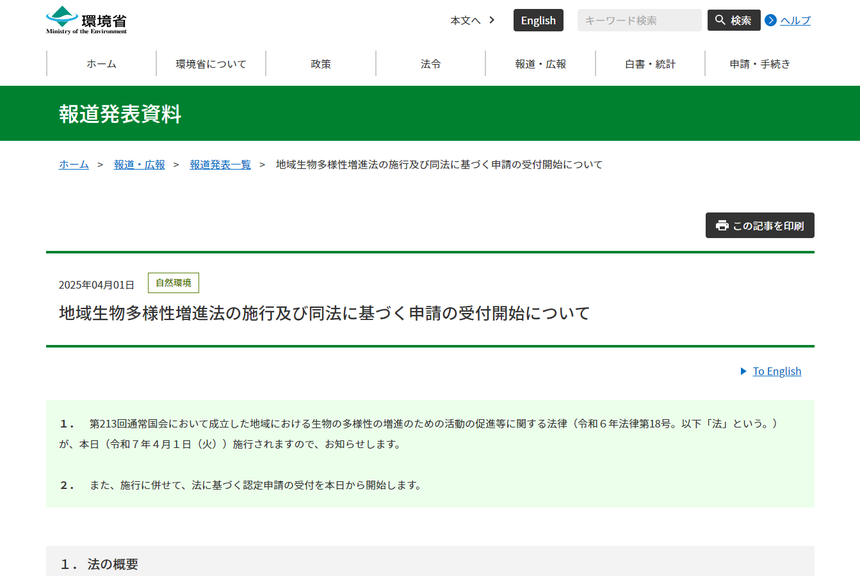
Task: Click the 自然環境 category tag
Action: coord(173,283)
